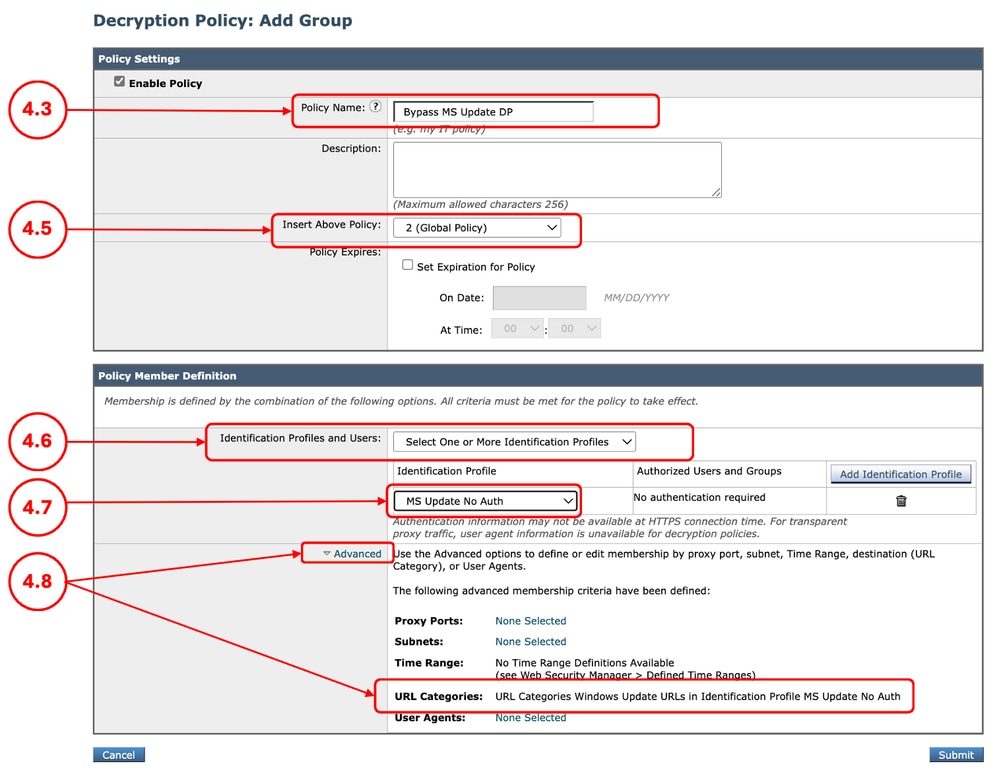Enable Set Expiration for Policy

[x=407, y=265]
